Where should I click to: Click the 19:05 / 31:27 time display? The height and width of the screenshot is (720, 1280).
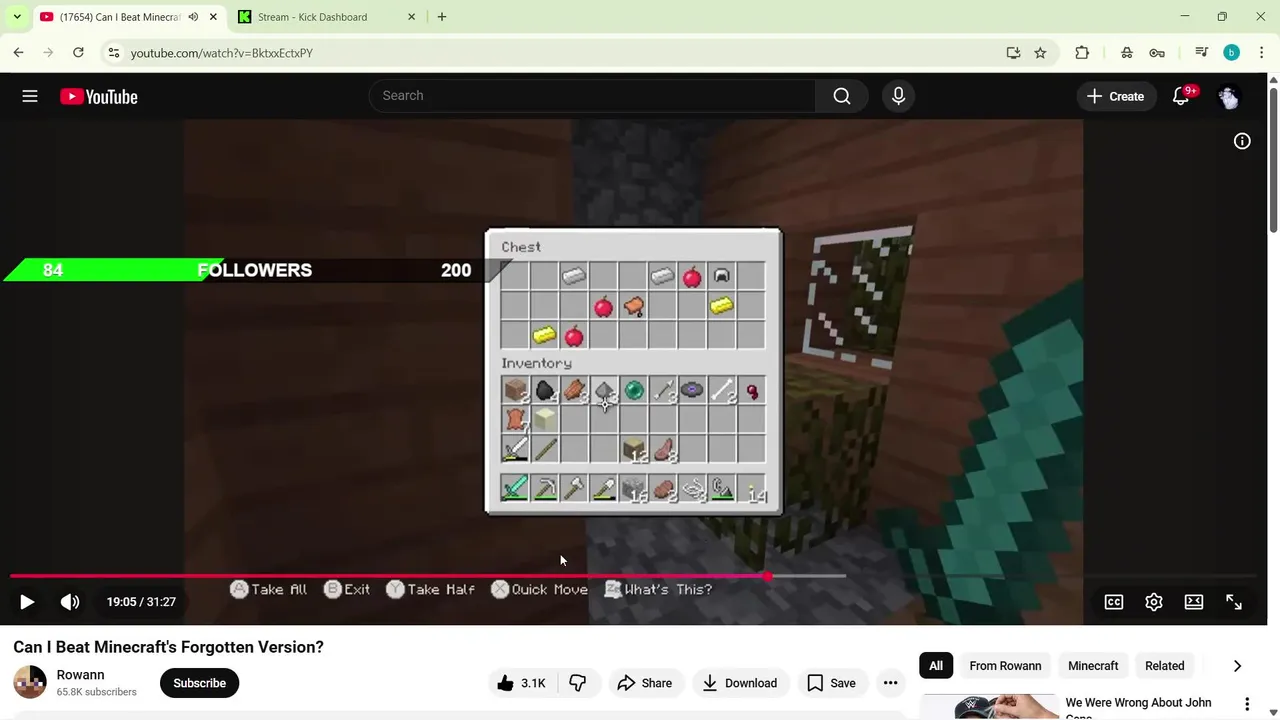(141, 602)
